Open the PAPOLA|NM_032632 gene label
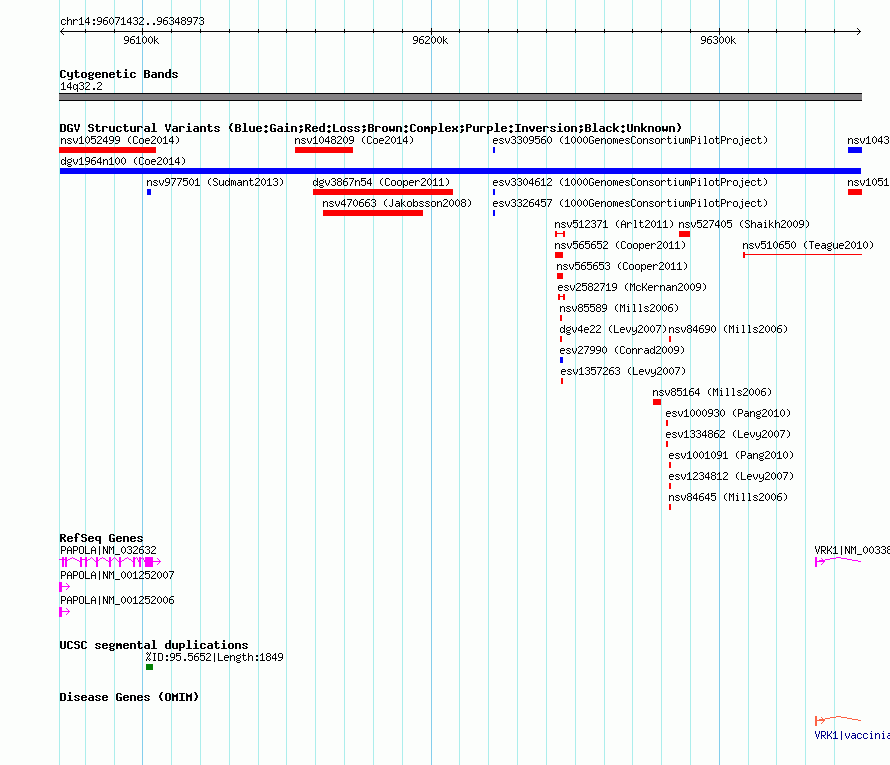This screenshot has width=890, height=765. tap(108, 550)
